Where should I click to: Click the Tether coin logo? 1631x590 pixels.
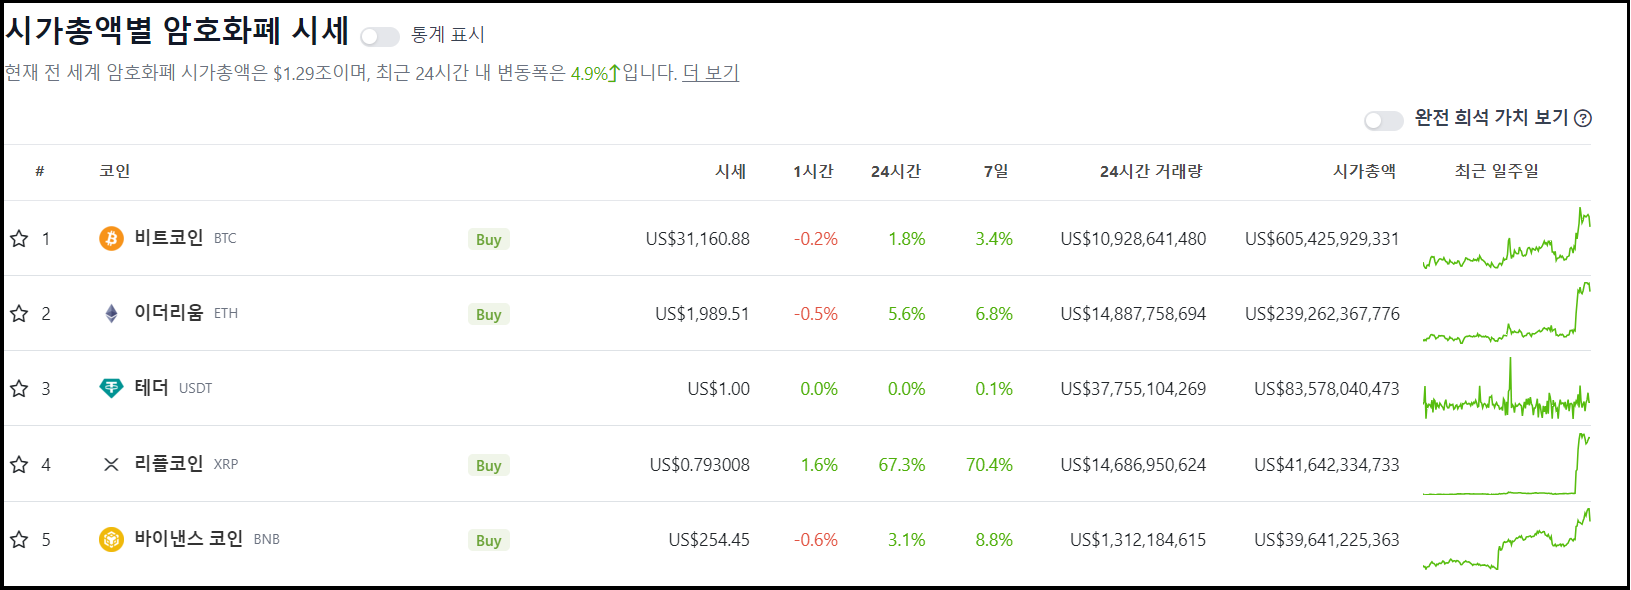pos(110,389)
